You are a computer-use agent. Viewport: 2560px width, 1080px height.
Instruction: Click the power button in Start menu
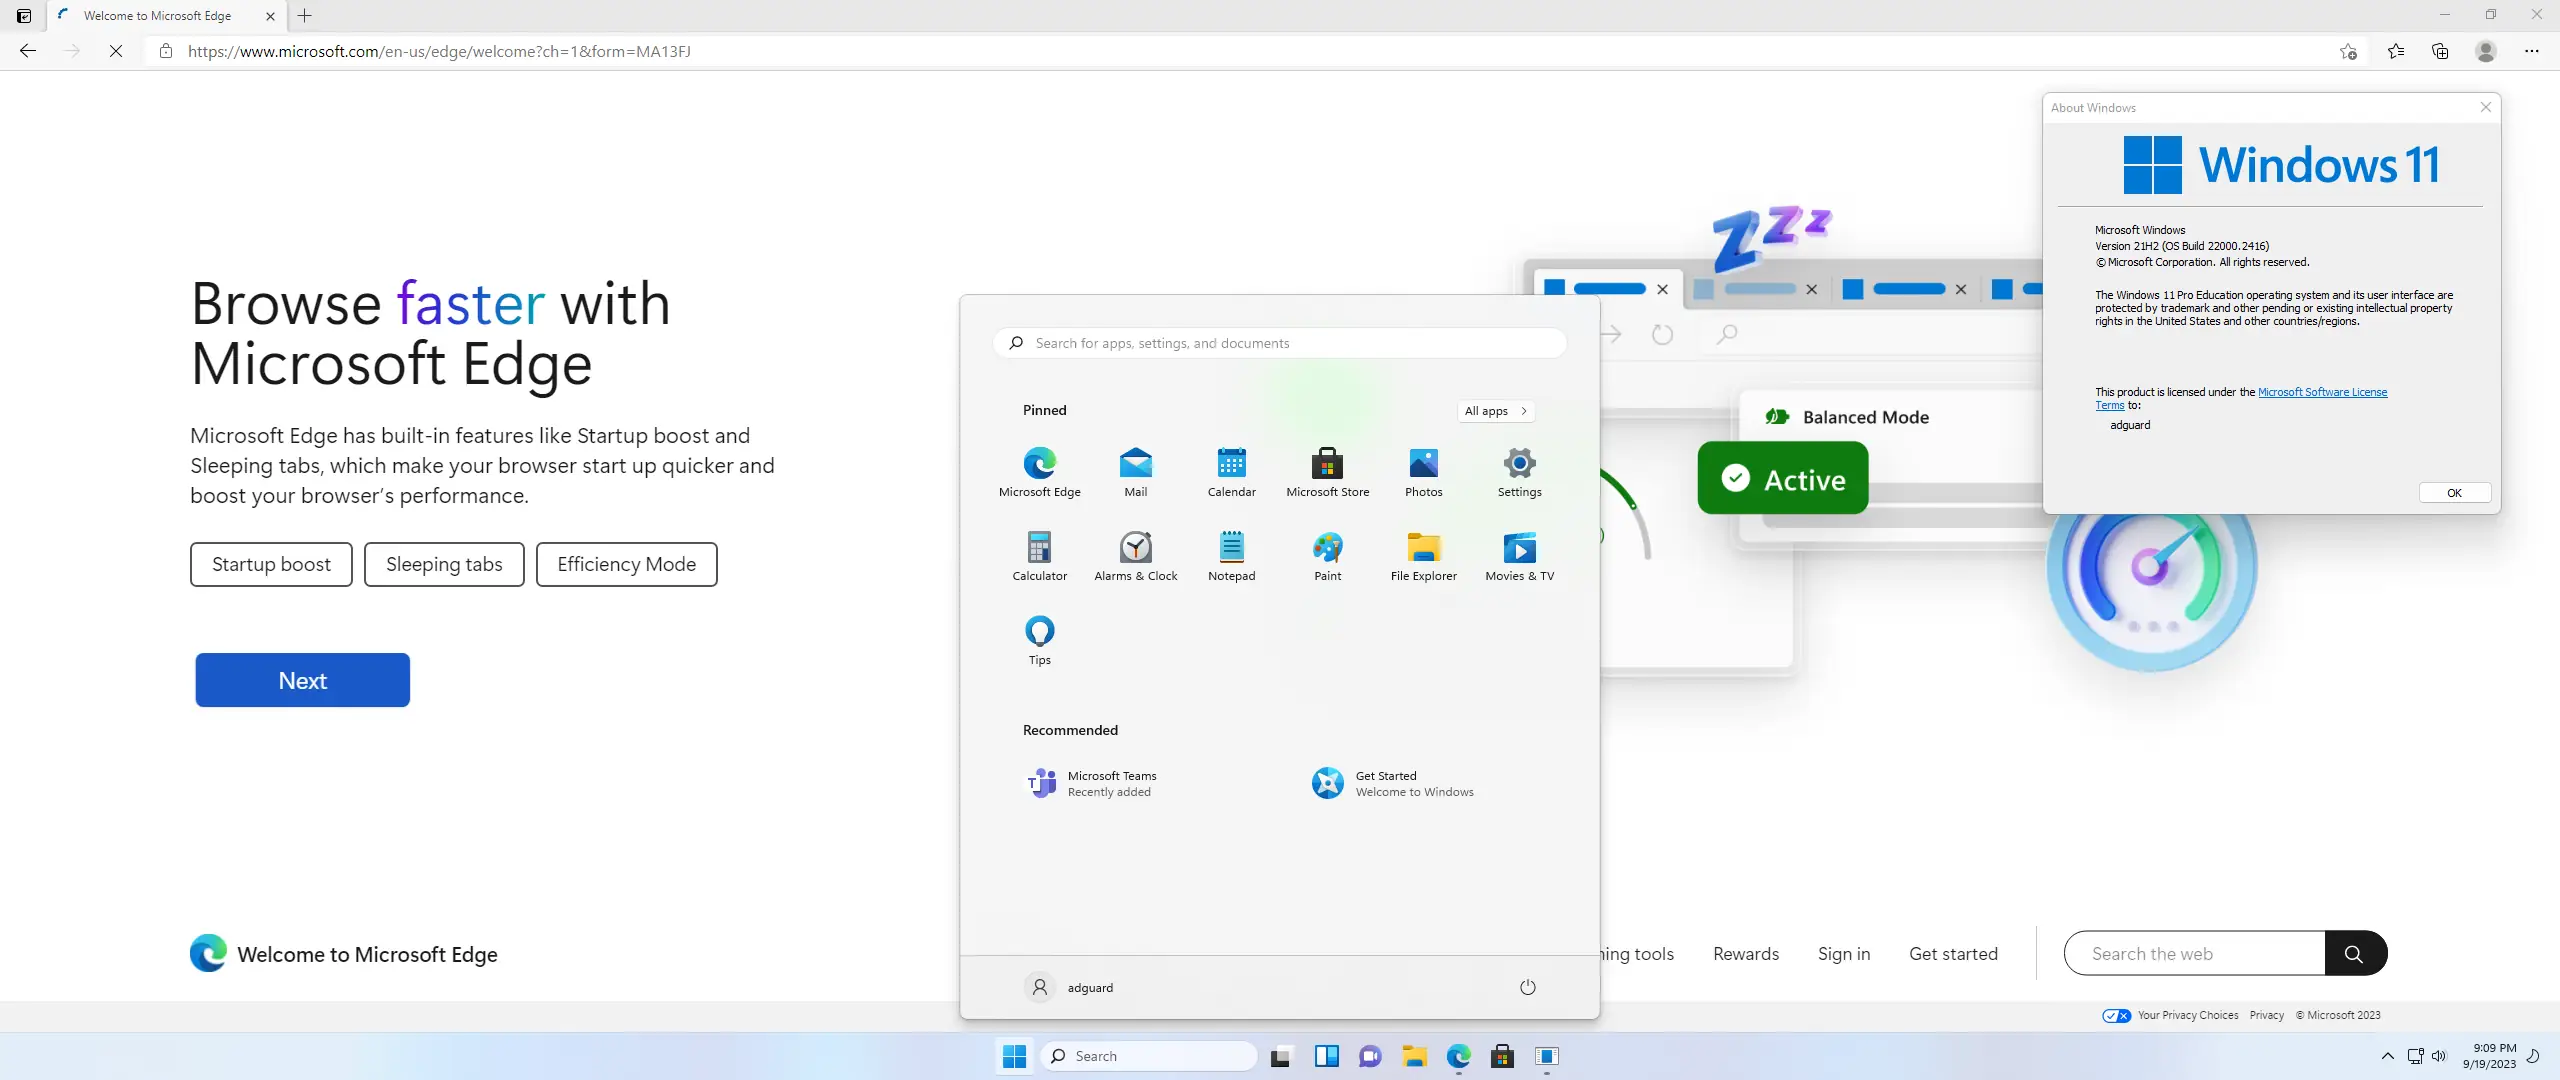[x=1527, y=987]
